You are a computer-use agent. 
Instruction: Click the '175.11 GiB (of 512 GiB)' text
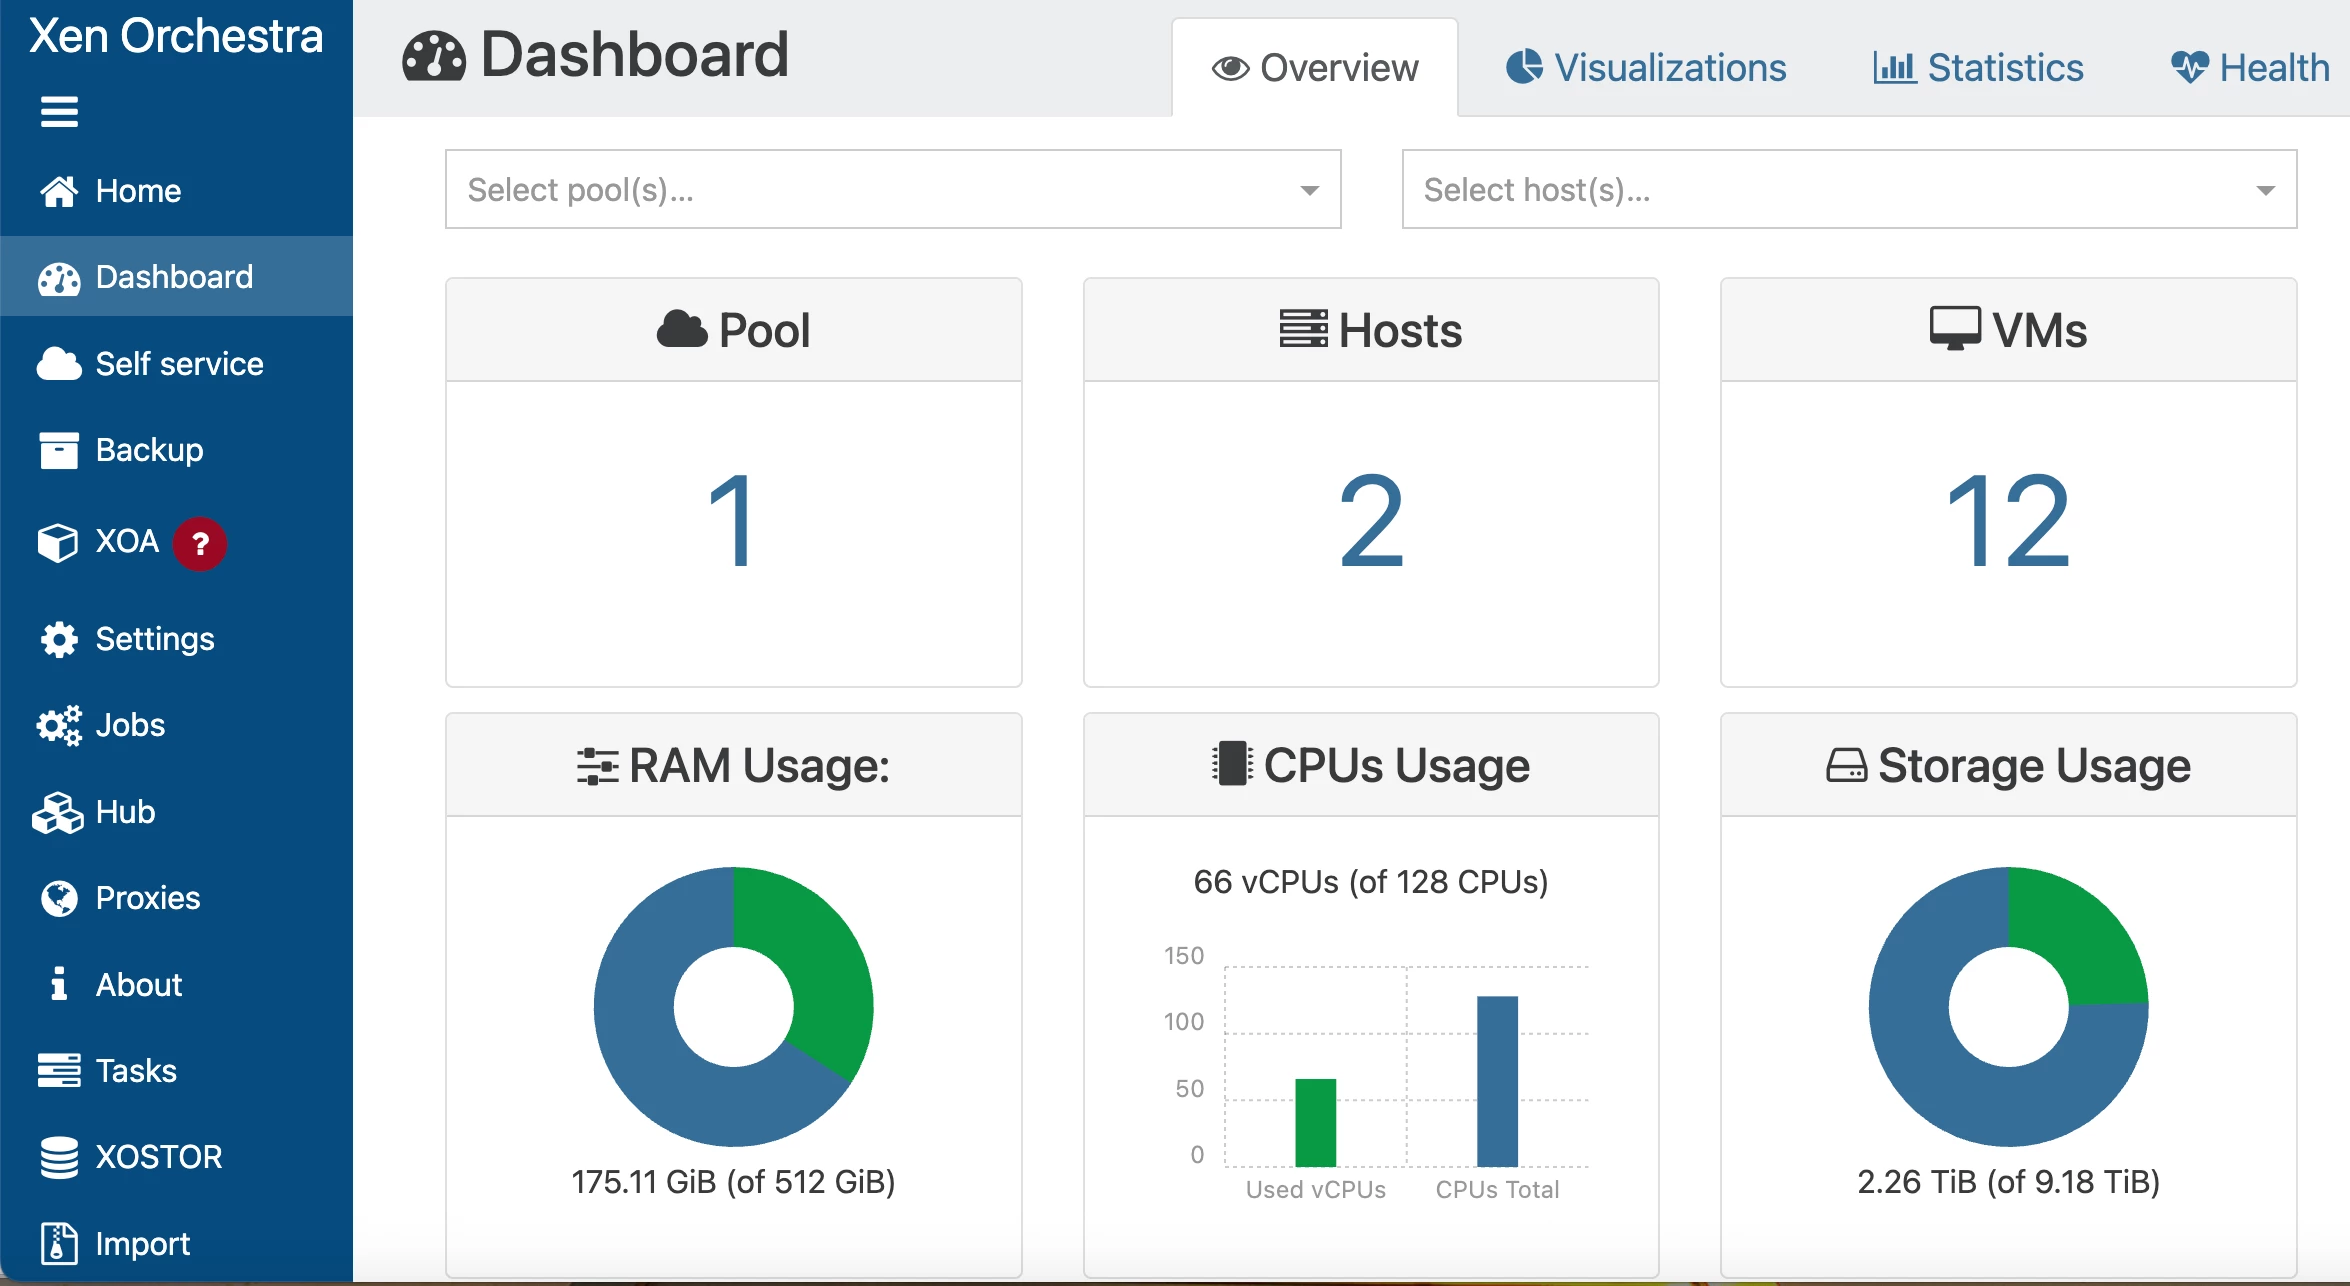733,1182
